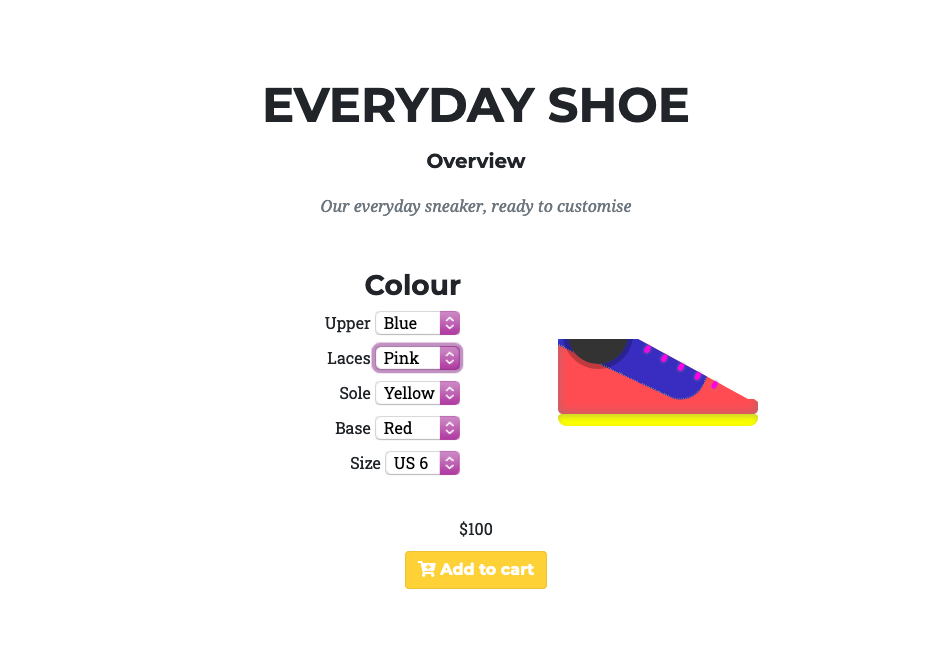Open the Base colour dropdown showing Red
The image size is (950, 651).
click(417, 429)
